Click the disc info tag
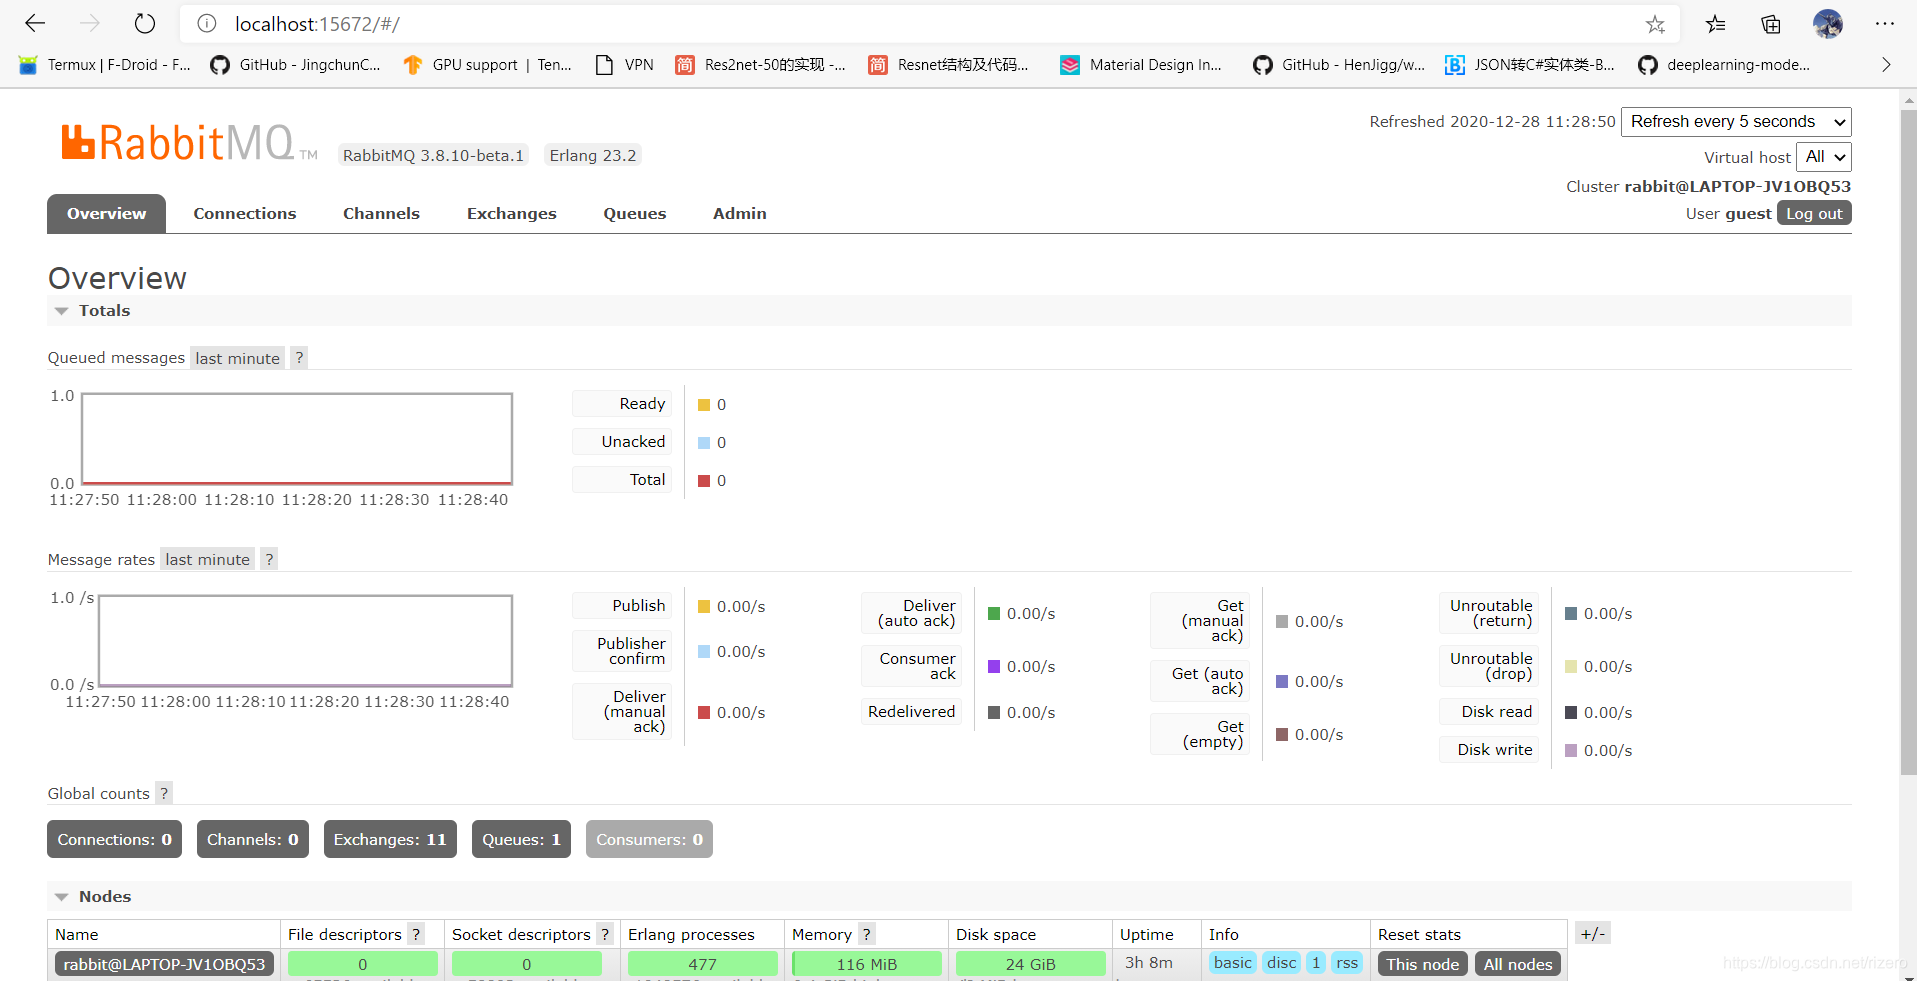This screenshot has height=981, width=1917. [x=1281, y=963]
